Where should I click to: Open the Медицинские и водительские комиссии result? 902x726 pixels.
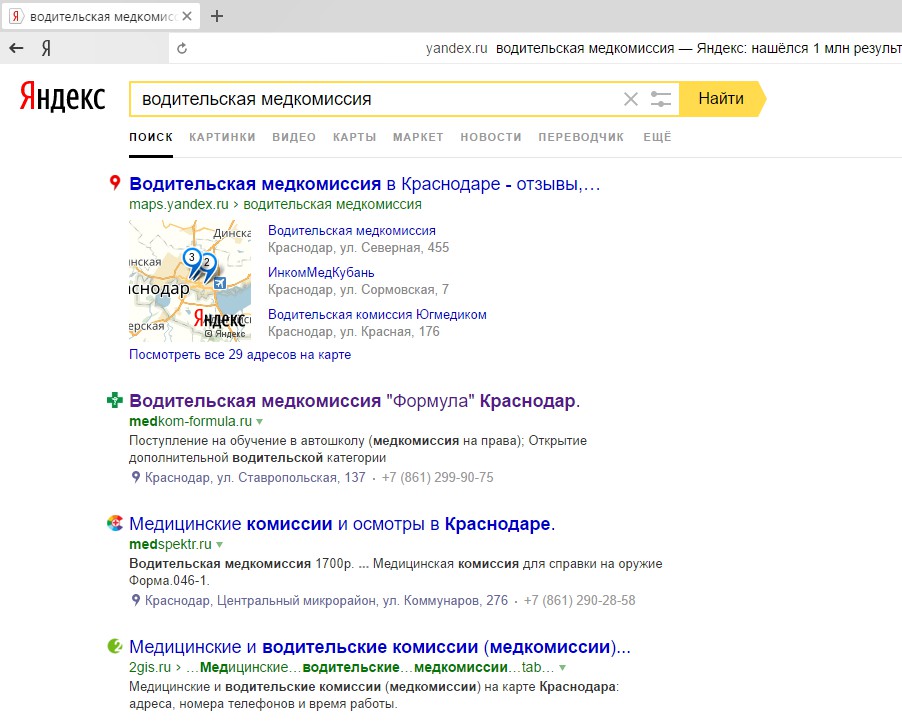coord(380,647)
